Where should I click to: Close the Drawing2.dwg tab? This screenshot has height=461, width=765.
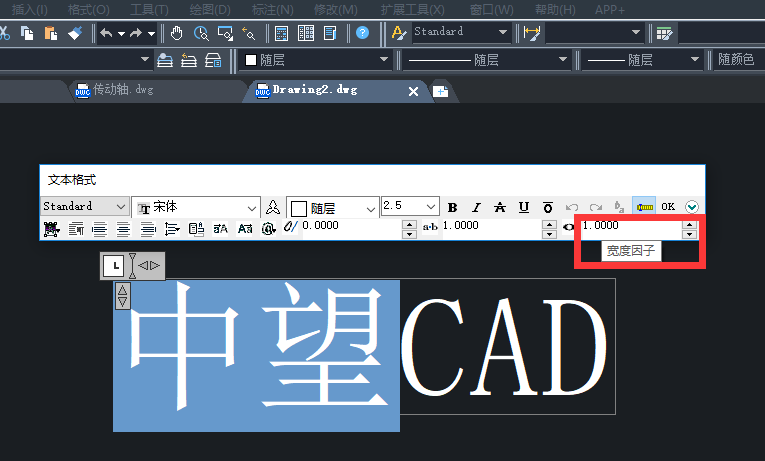[413, 90]
